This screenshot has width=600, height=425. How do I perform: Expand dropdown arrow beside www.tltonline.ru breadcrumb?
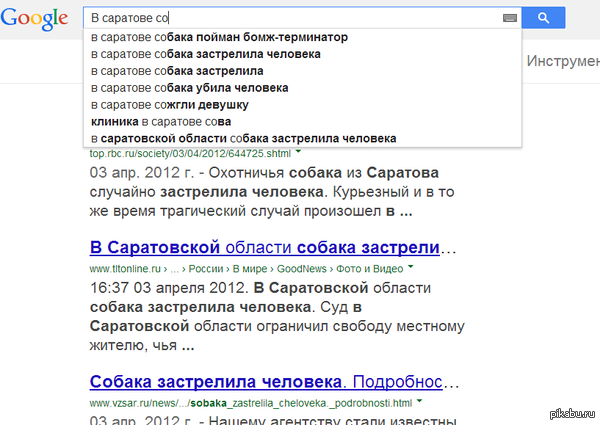click(x=411, y=267)
